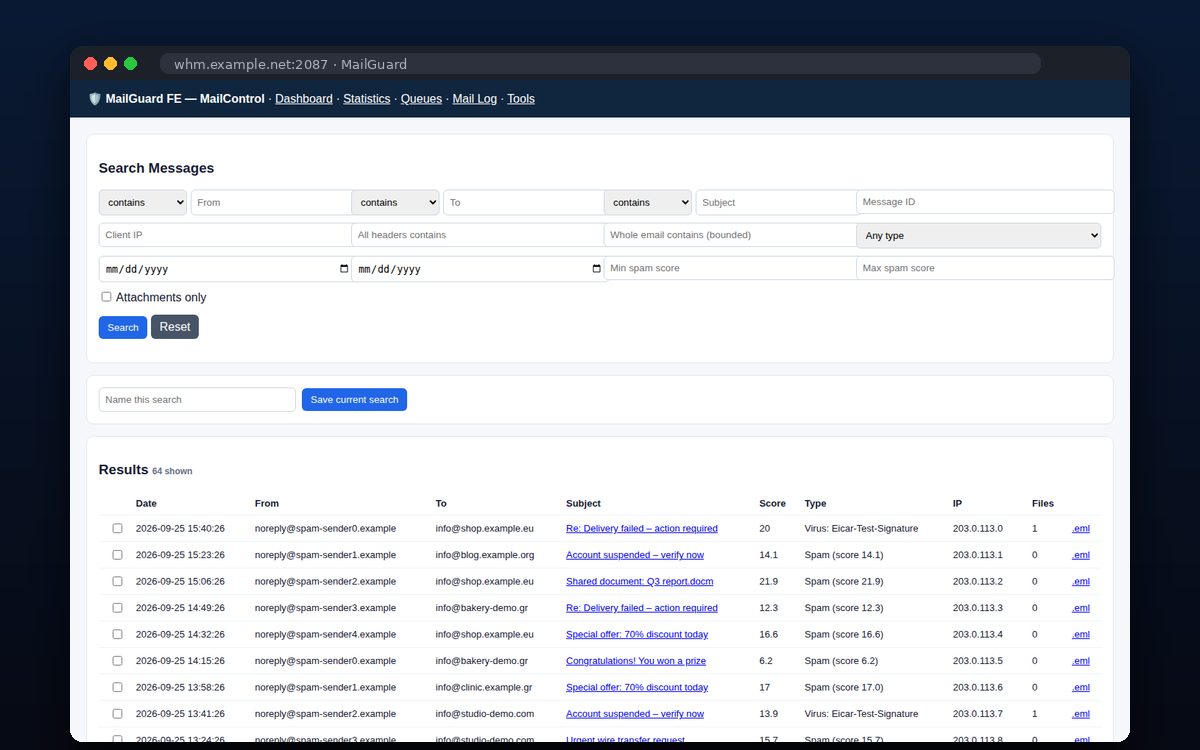Select row checkbox for 2026-09-25 15:06:26
1200x750 pixels.
[117, 581]
